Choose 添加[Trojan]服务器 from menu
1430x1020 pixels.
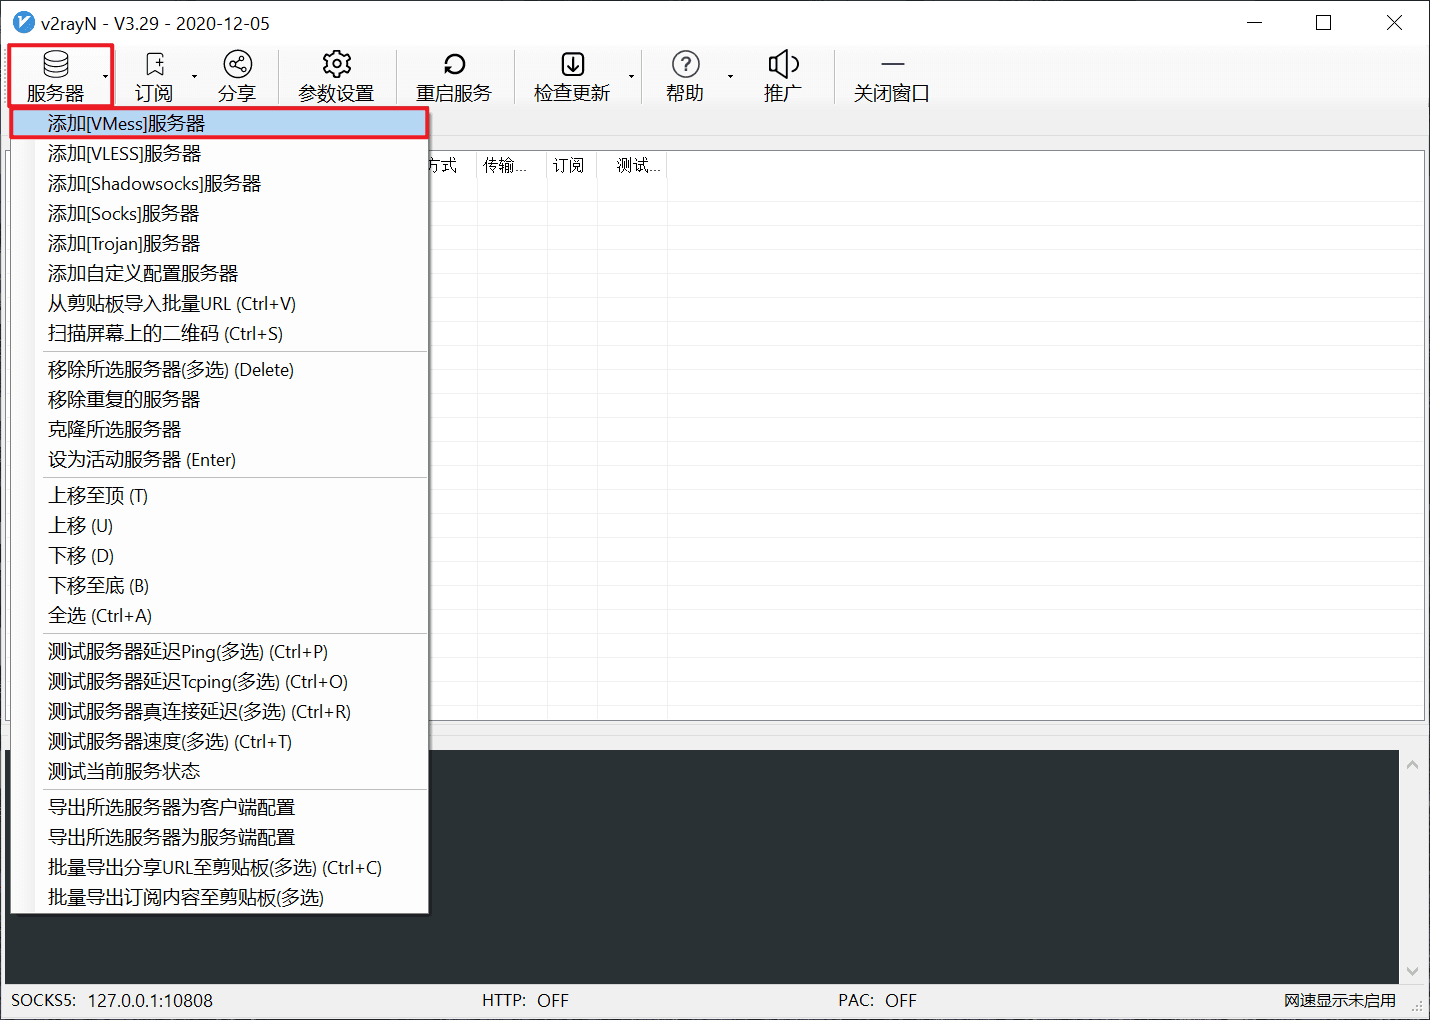click(219, 243)
